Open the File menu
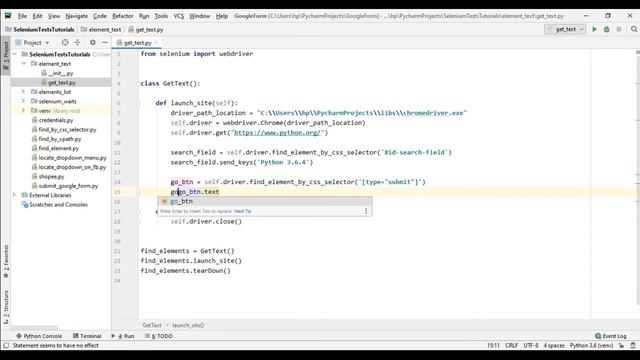Image resolution: width=640 pixels, height=360 pixels. pos(22,16)
